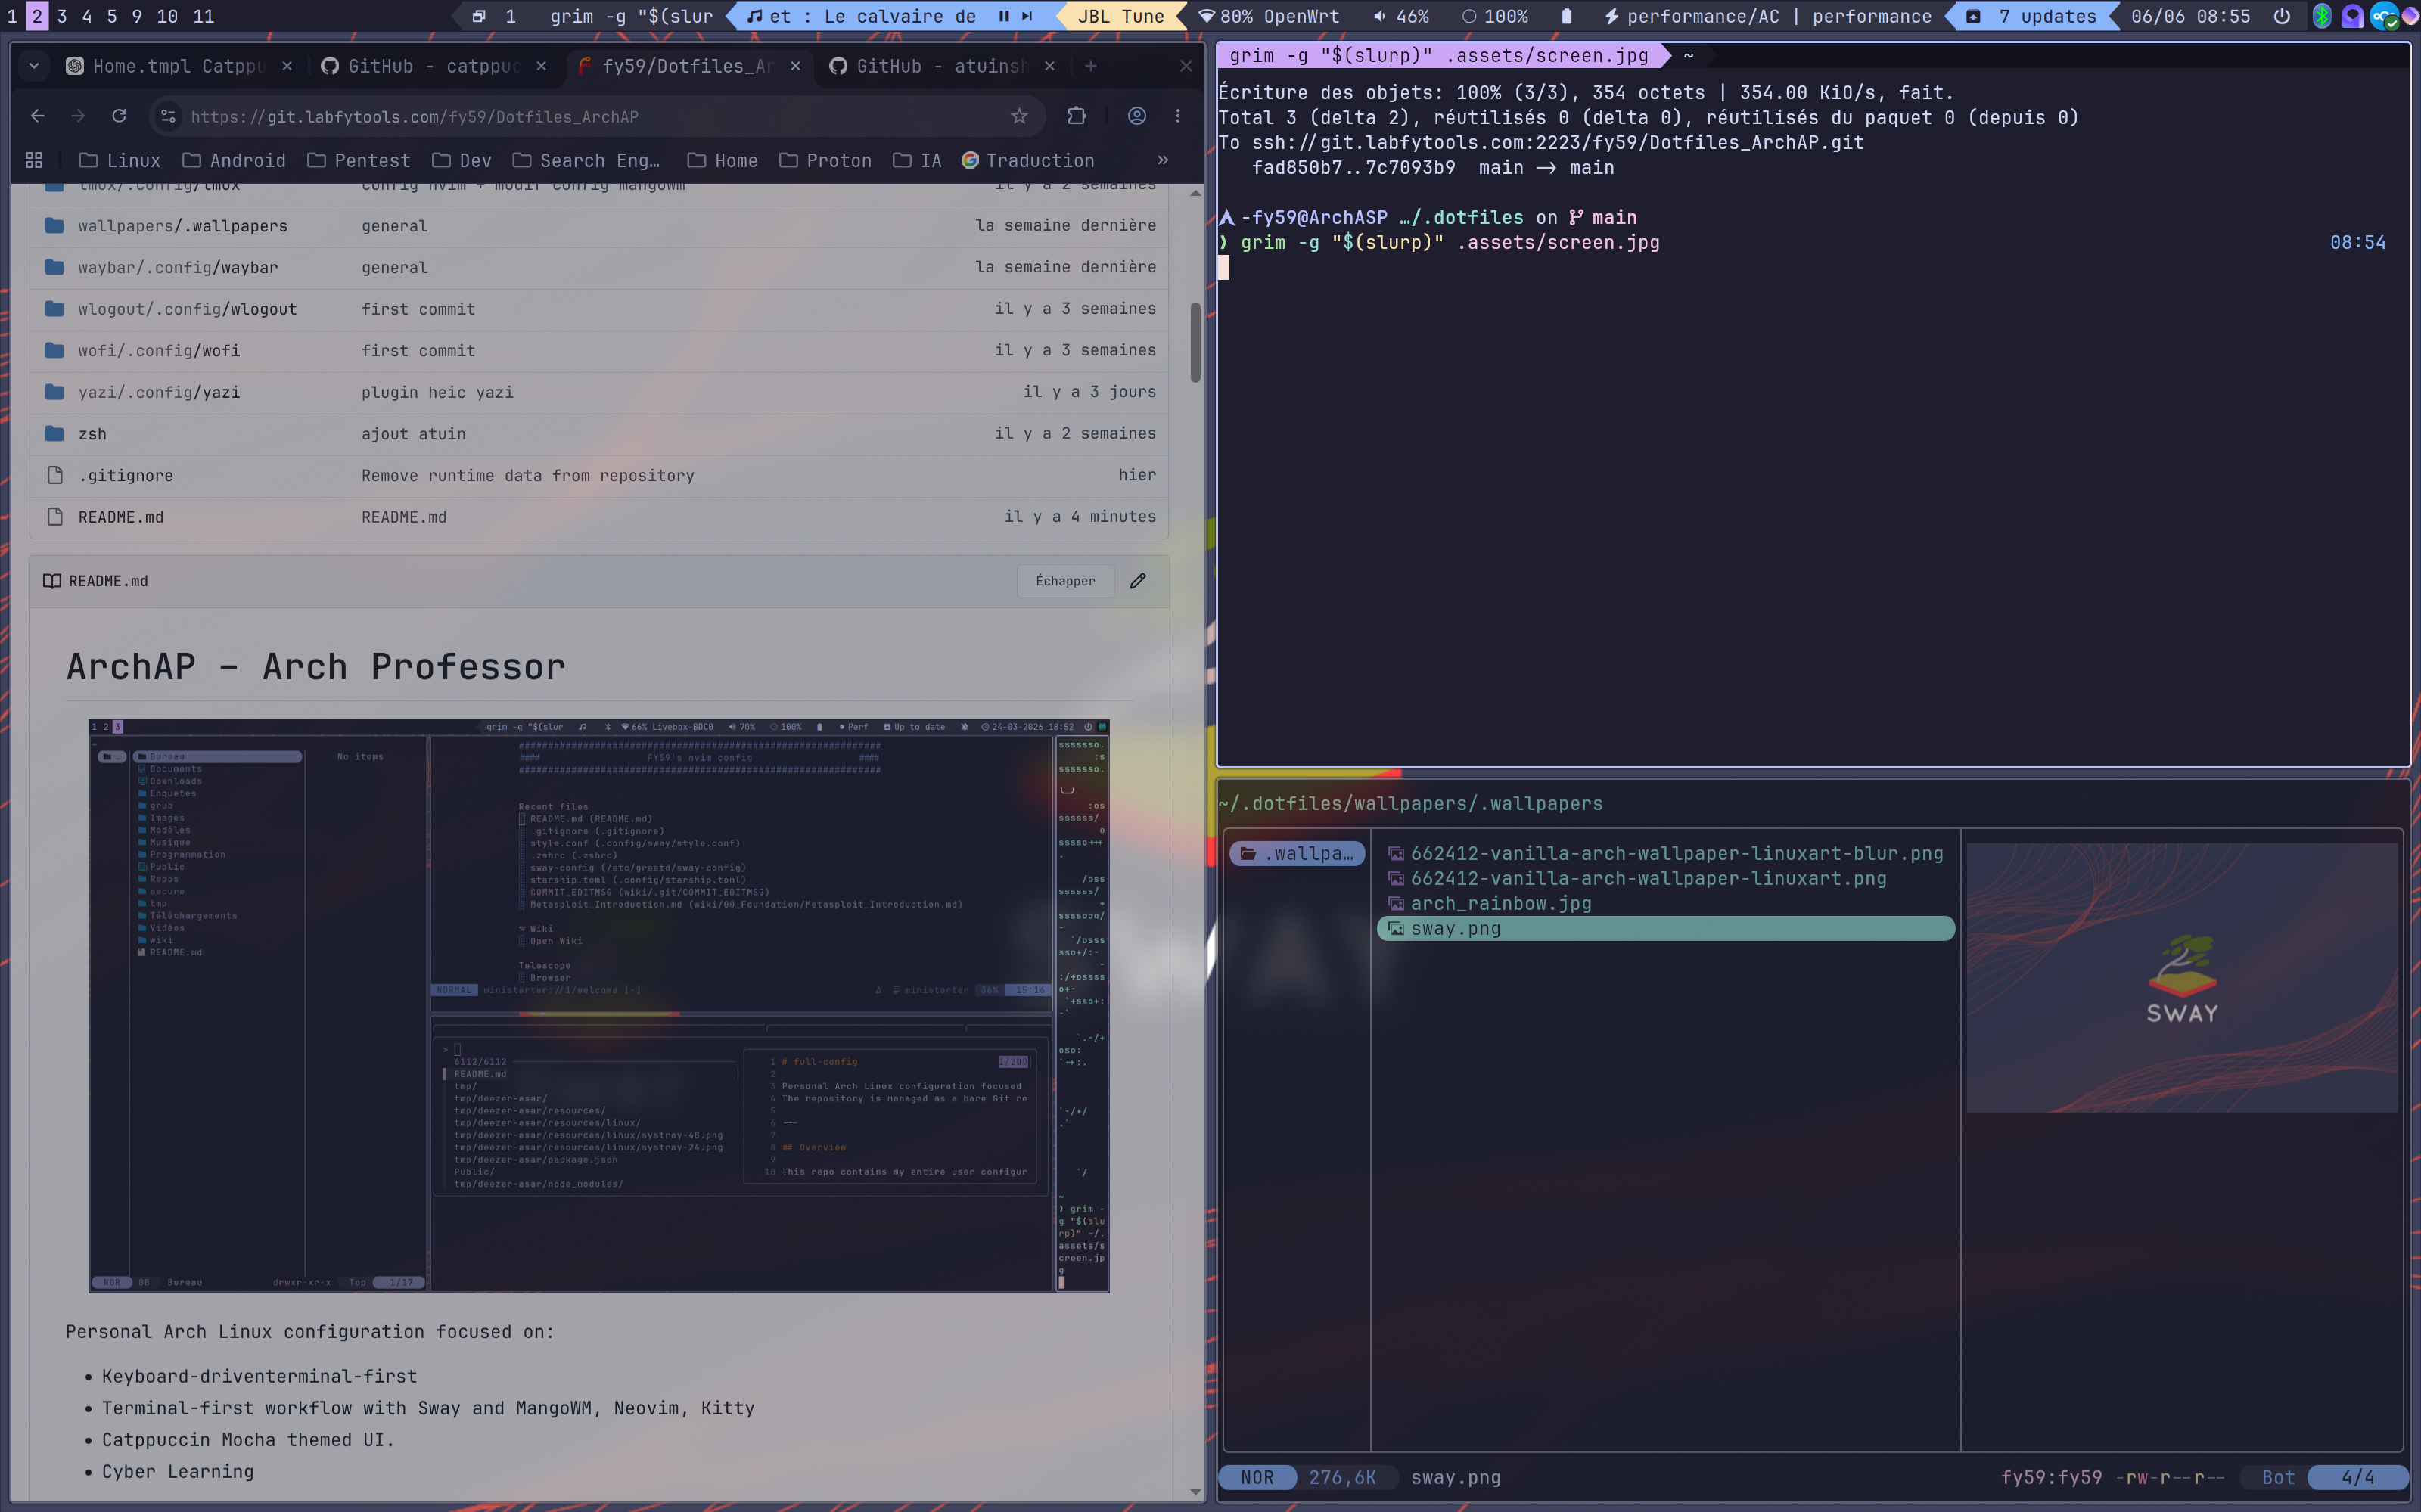Click the plugin heic yazi commit message
Image resolution: width=2421 pixels, height=1512 pixels.
(x=437, y=392)
